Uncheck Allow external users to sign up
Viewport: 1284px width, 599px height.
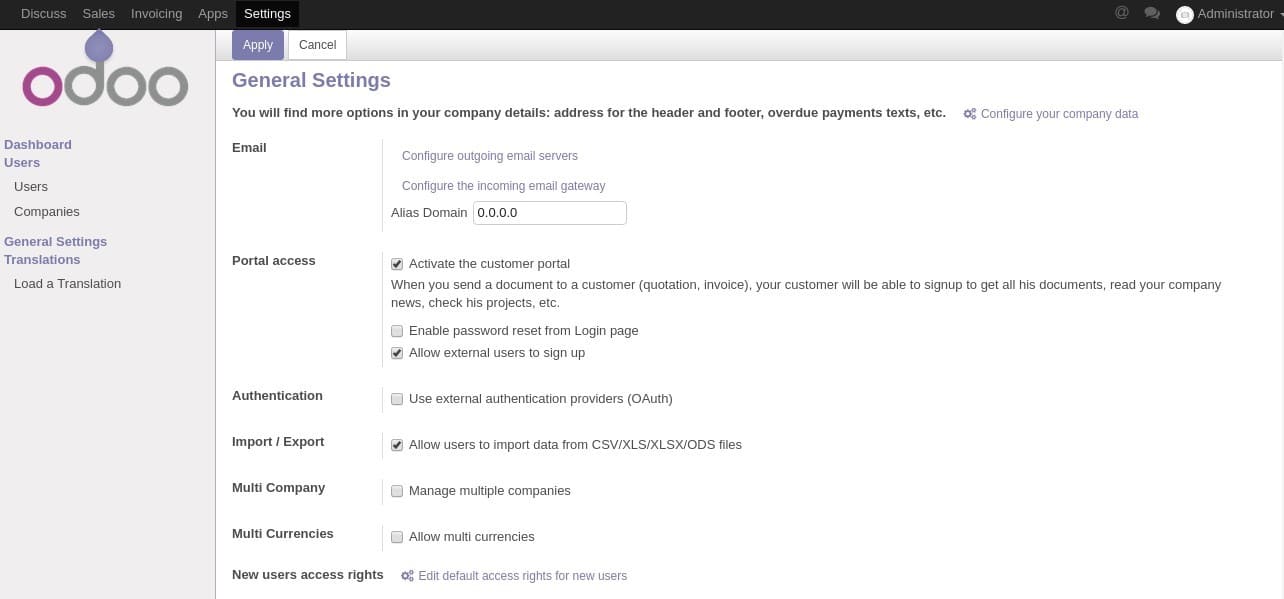[x=397, y=353]
